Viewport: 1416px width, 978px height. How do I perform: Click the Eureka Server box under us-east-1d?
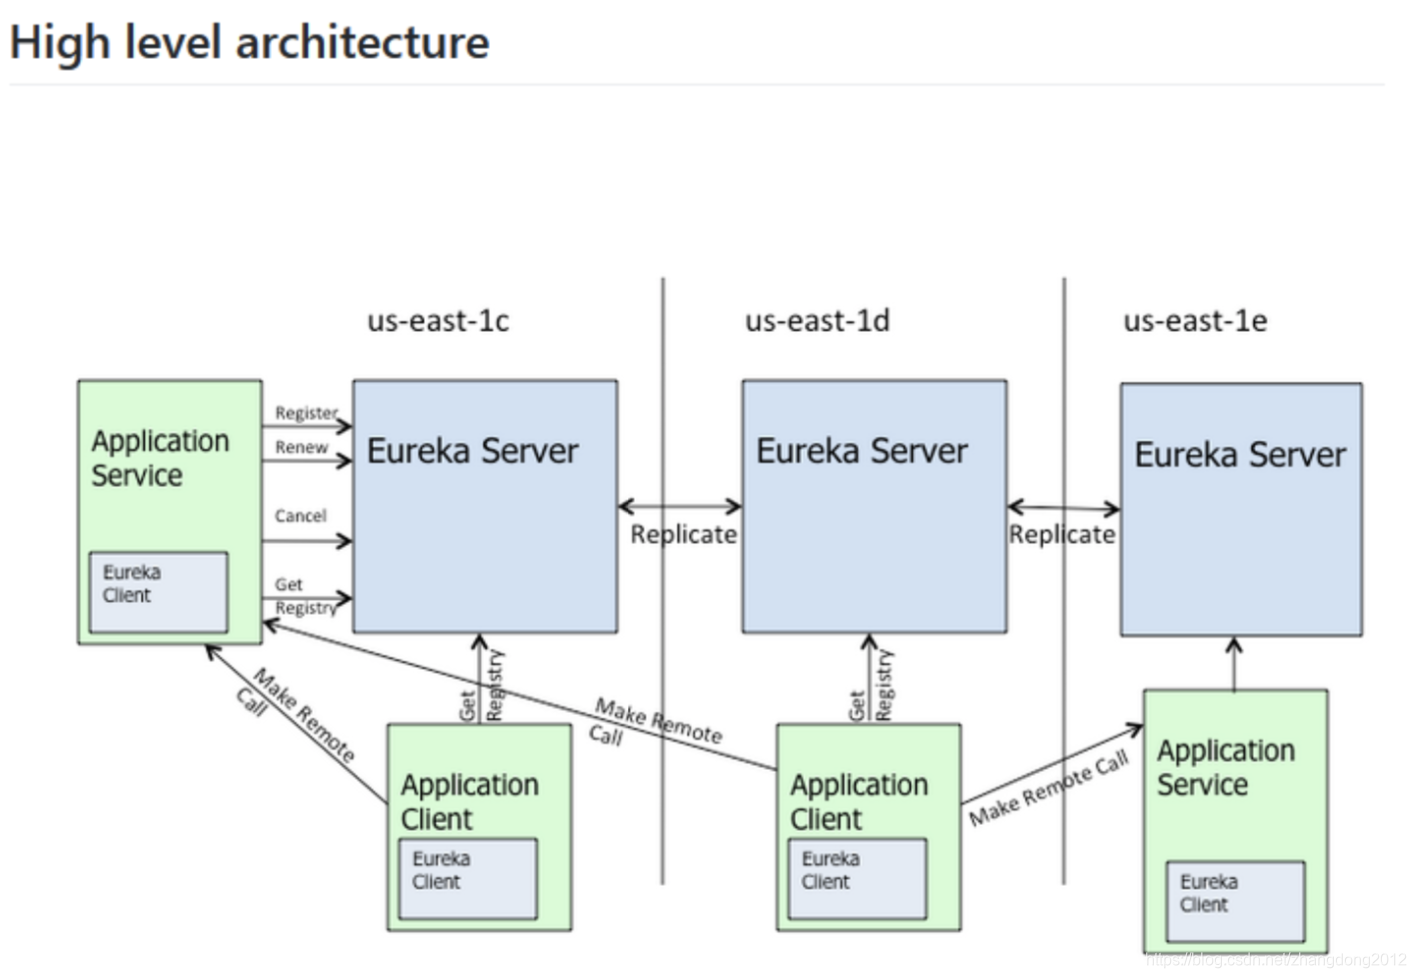[x=874, y=506]
